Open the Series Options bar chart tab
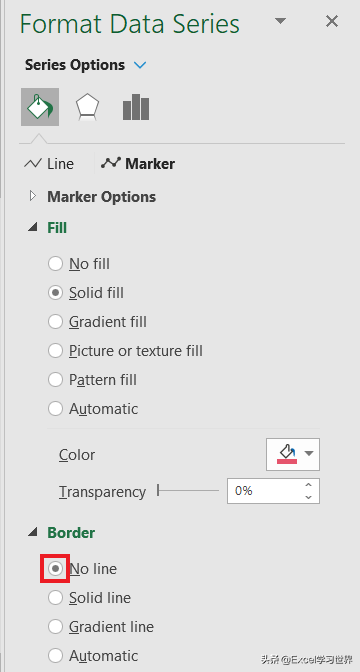 coord(136,107)
